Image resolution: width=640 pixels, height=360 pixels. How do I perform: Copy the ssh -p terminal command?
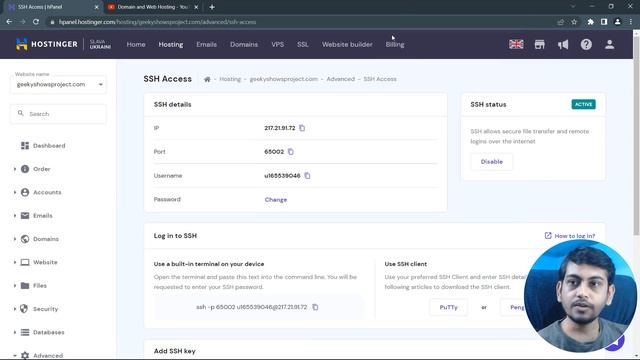(315, 307)
